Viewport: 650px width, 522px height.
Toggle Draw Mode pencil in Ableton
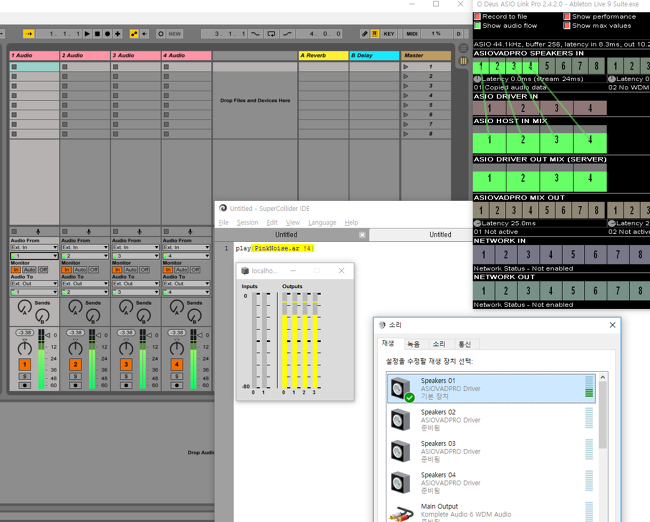pyautogui.click(x=364, y=34)
